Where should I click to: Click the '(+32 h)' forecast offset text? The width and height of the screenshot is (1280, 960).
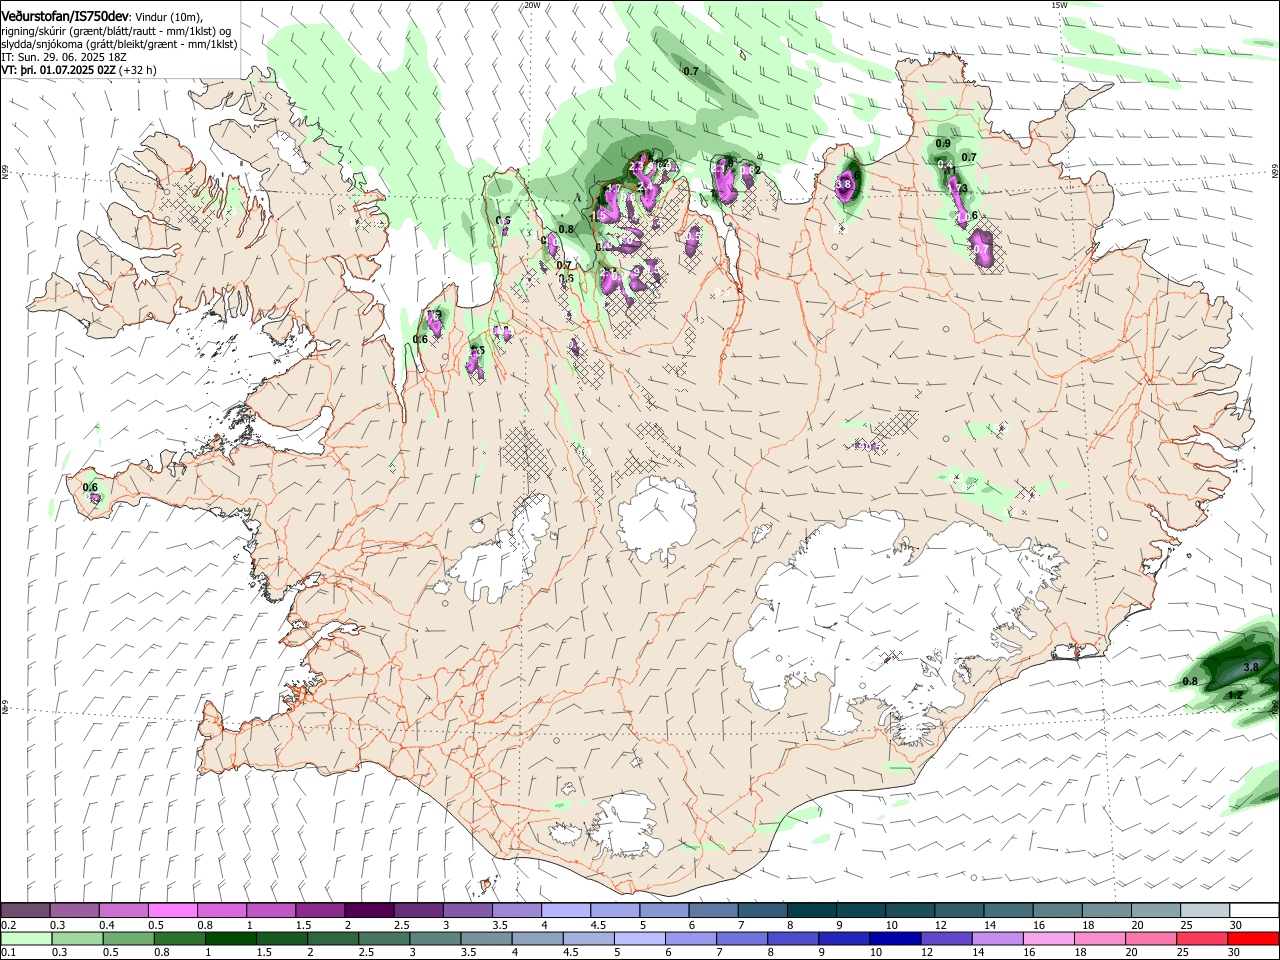coord(138,70)
